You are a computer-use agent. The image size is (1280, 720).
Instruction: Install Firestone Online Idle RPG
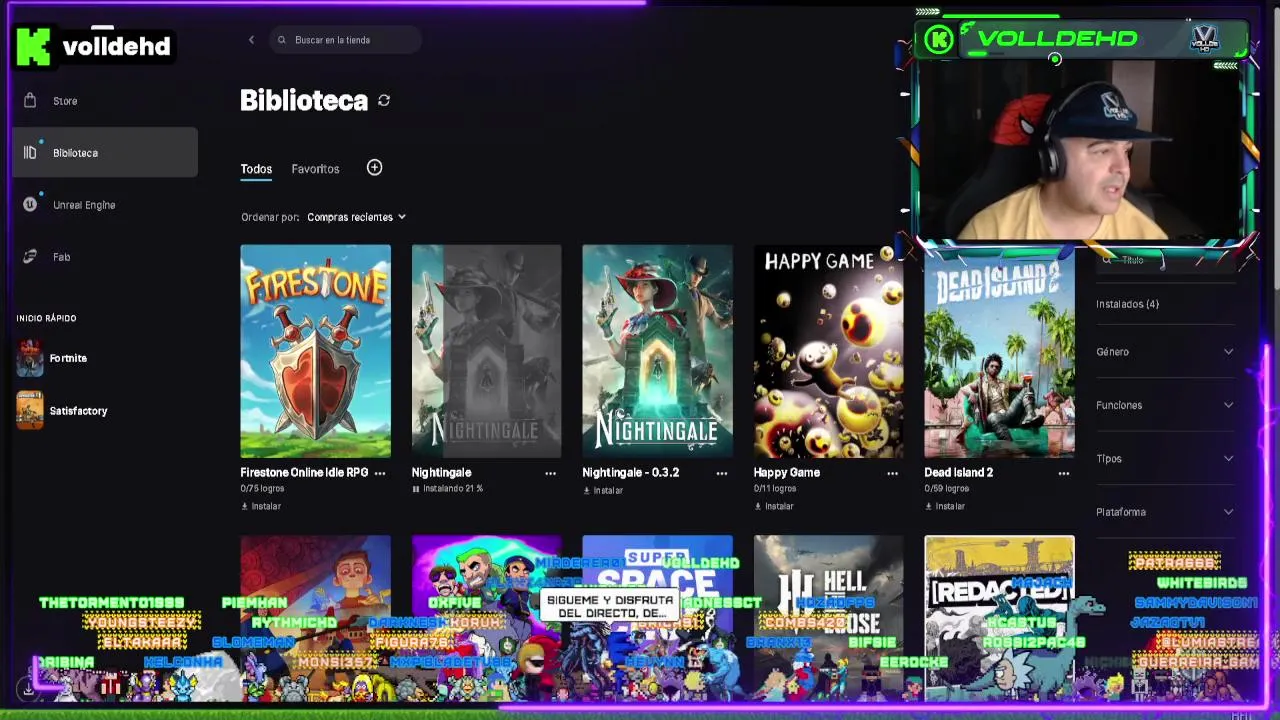click(x=261, y=506)
